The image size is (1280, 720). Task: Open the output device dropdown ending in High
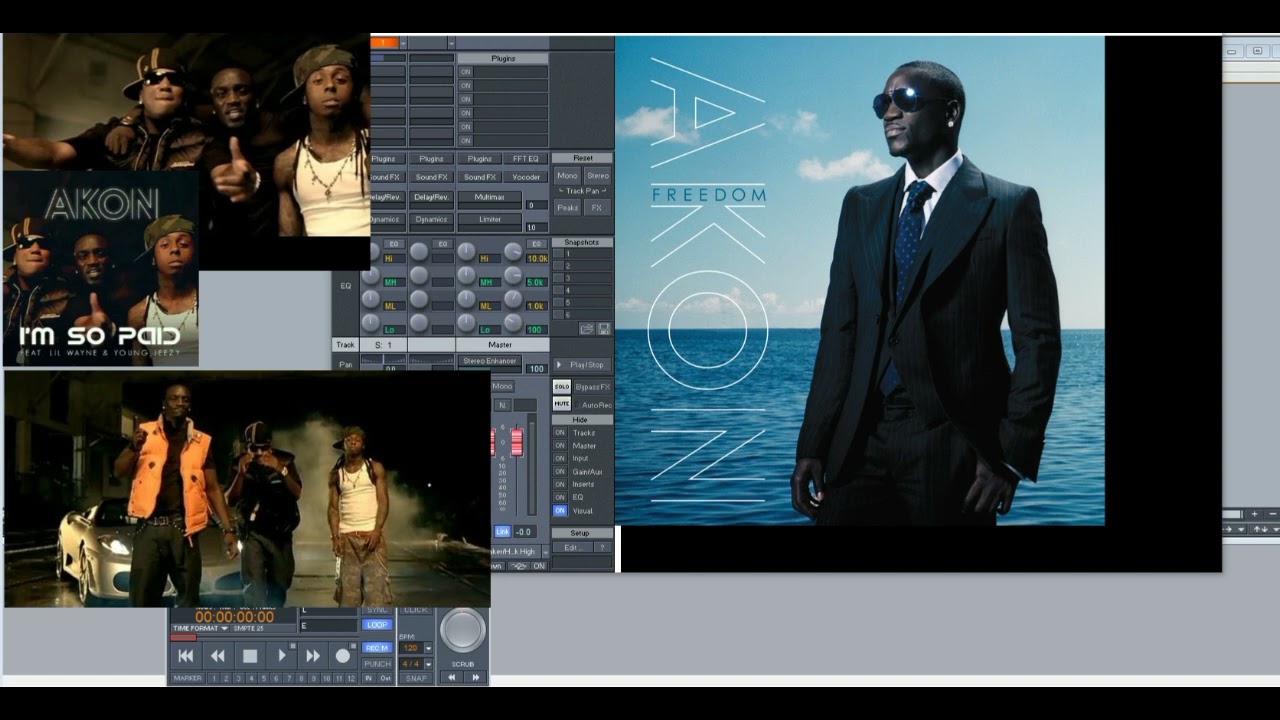[545, 552]
